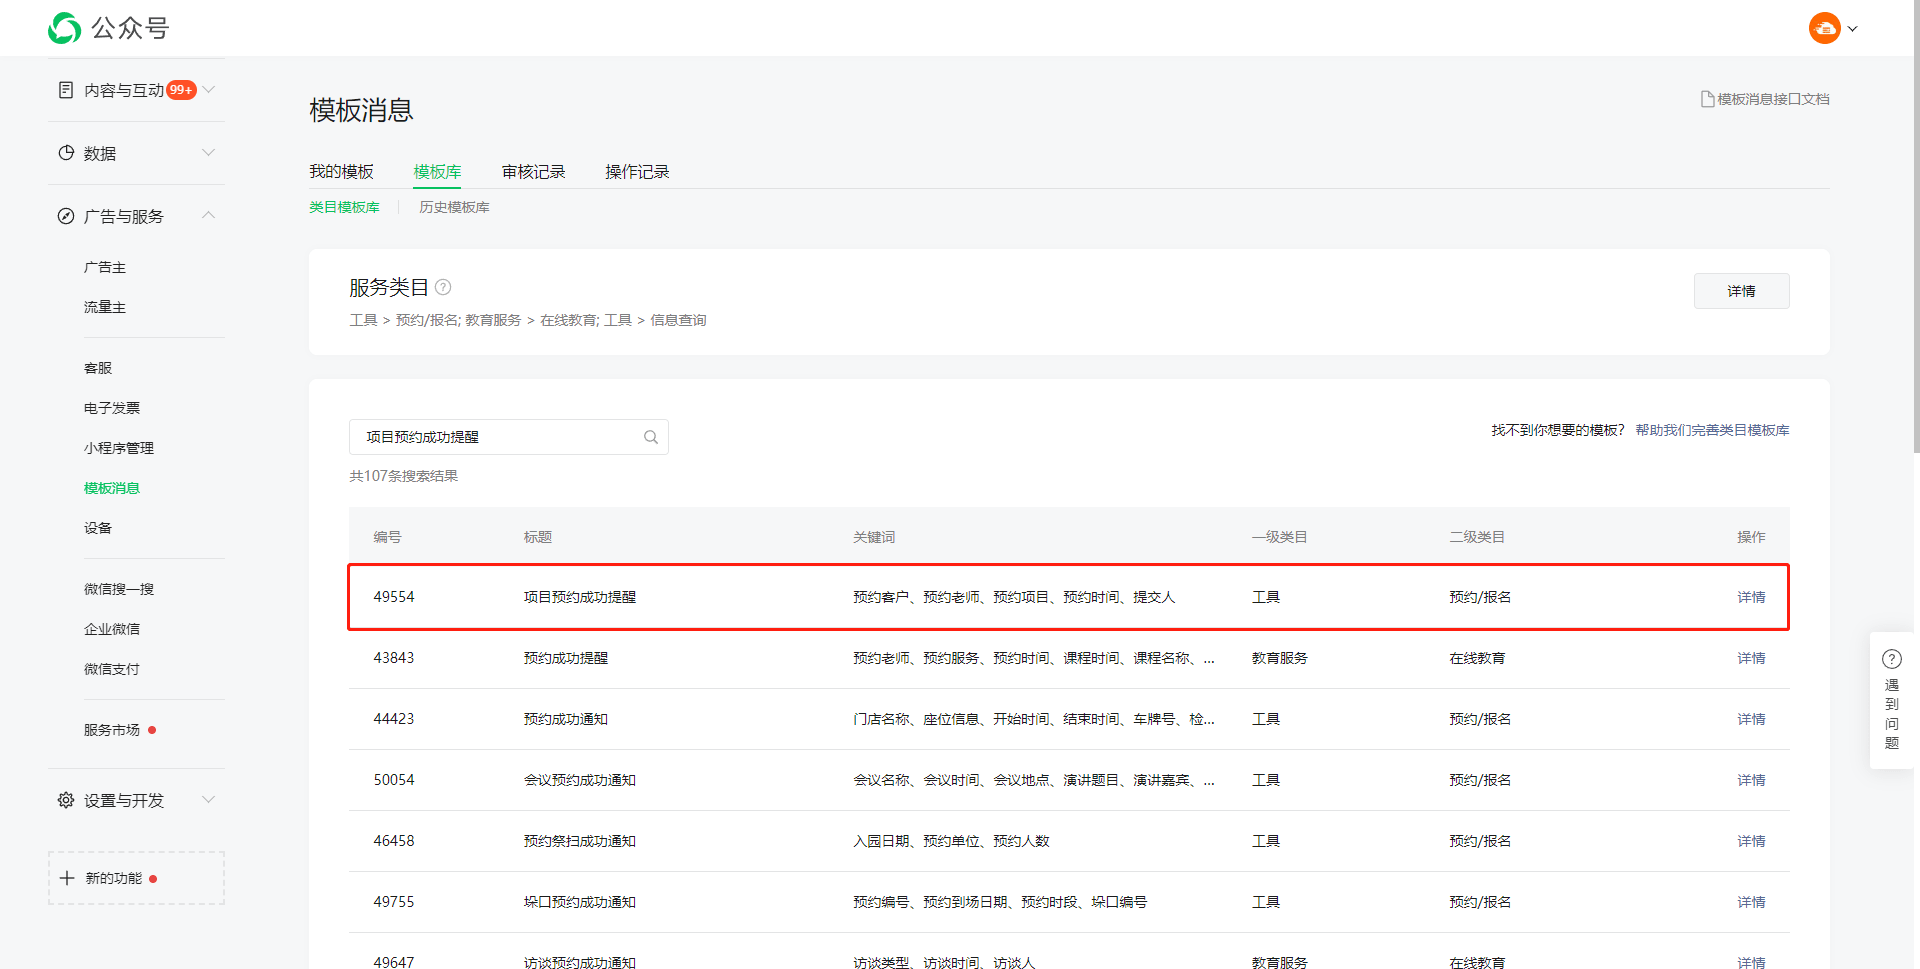Click the WeChat Official Account logo

[65, 28]
